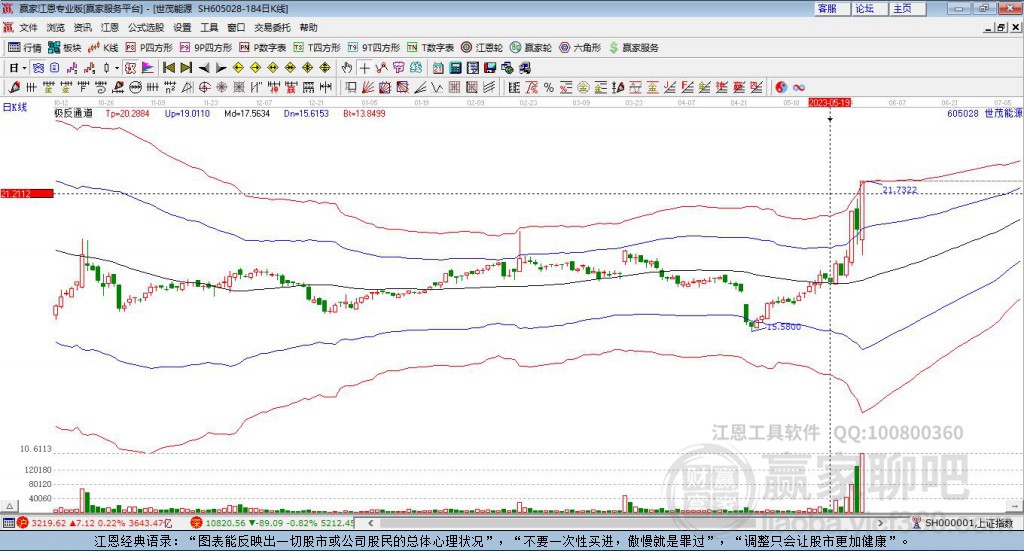Click the SH000001 上证指数 status entry

[968, 523]
